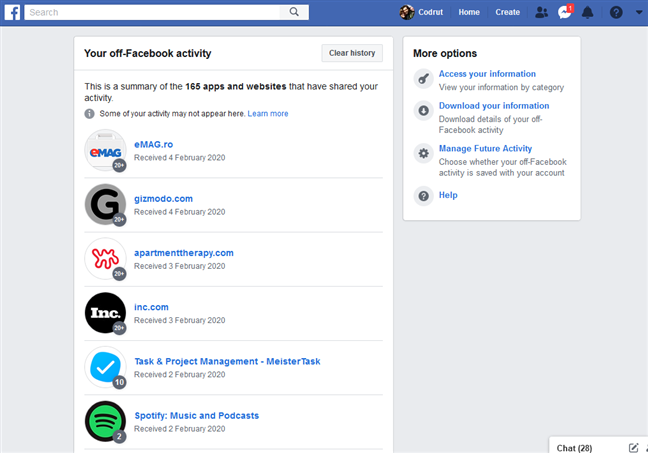Image resolution: width=648 pixels, height=453 pixels.
Task: Open apartmenttherapy.com activity link
Action: tap(183, 253)
